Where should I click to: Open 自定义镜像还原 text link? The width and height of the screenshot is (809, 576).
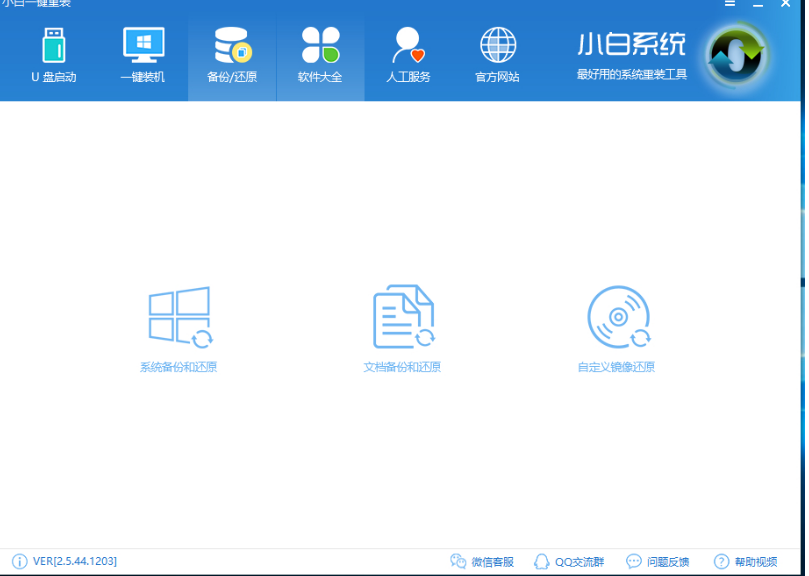coord(616,367)
